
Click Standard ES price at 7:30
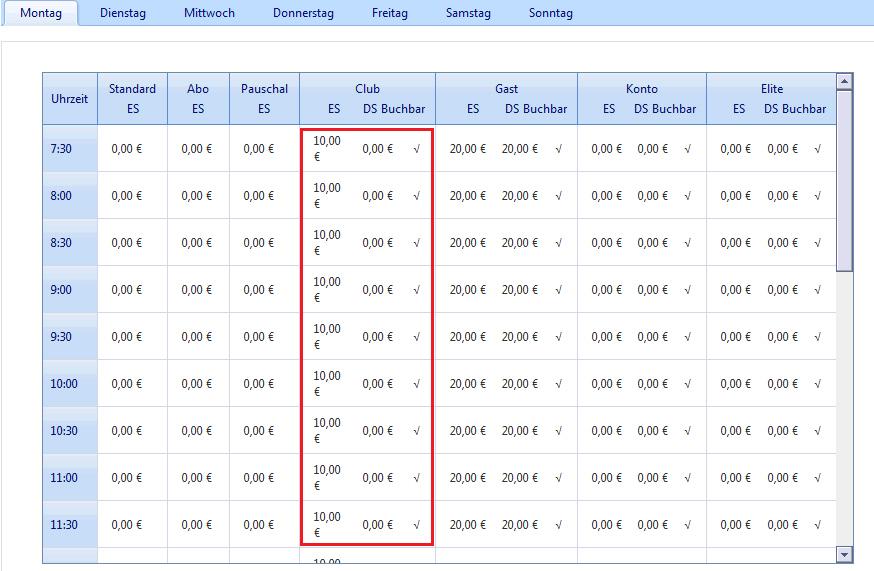pos(127,149)
